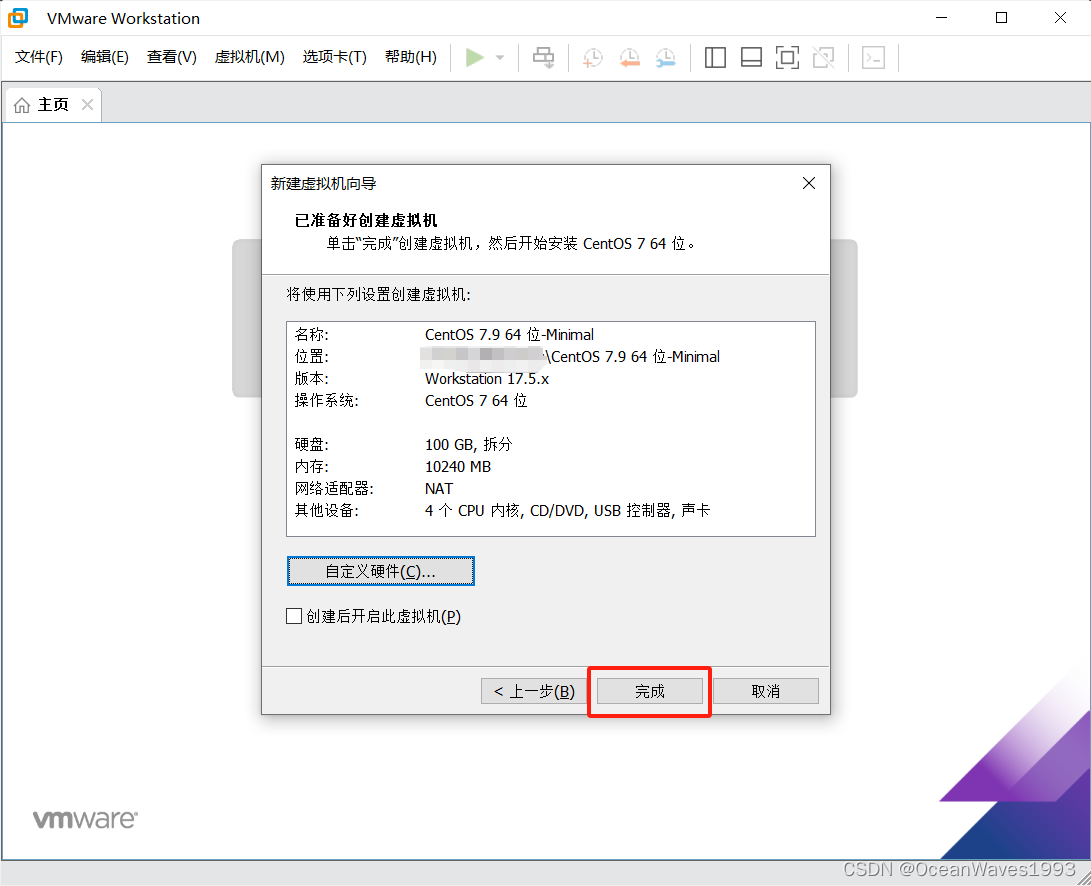Click the 100 GB, 拆分 disk value
The height and width of the screenshot is (886, 1091).
coord(468,444)
